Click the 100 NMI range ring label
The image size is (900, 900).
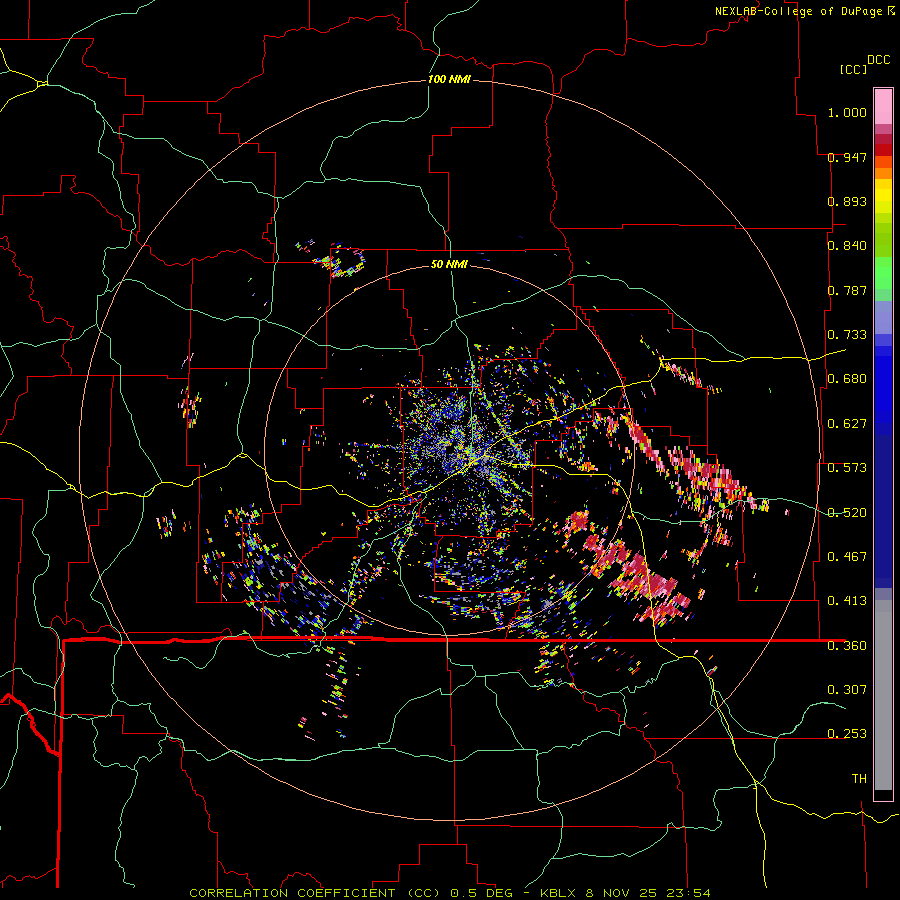point(449,79)
